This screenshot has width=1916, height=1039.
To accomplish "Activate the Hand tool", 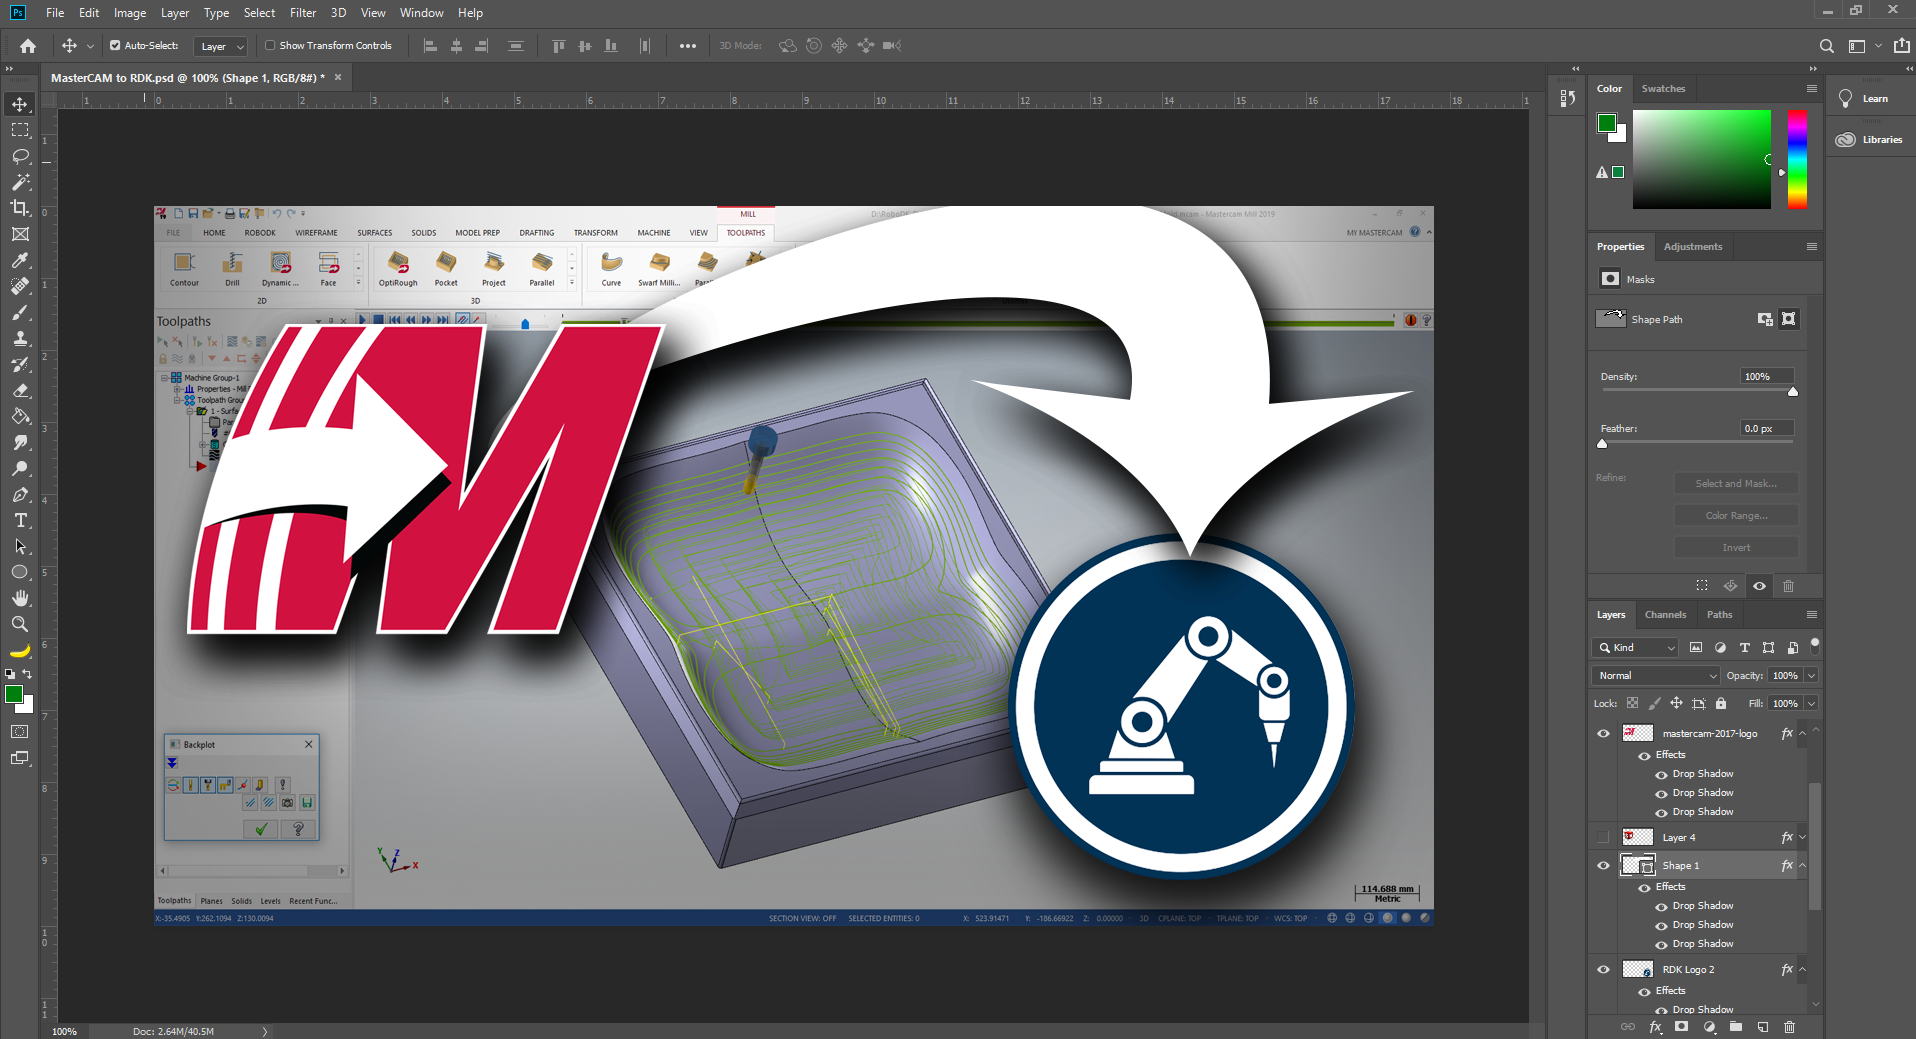I will 20,598.
